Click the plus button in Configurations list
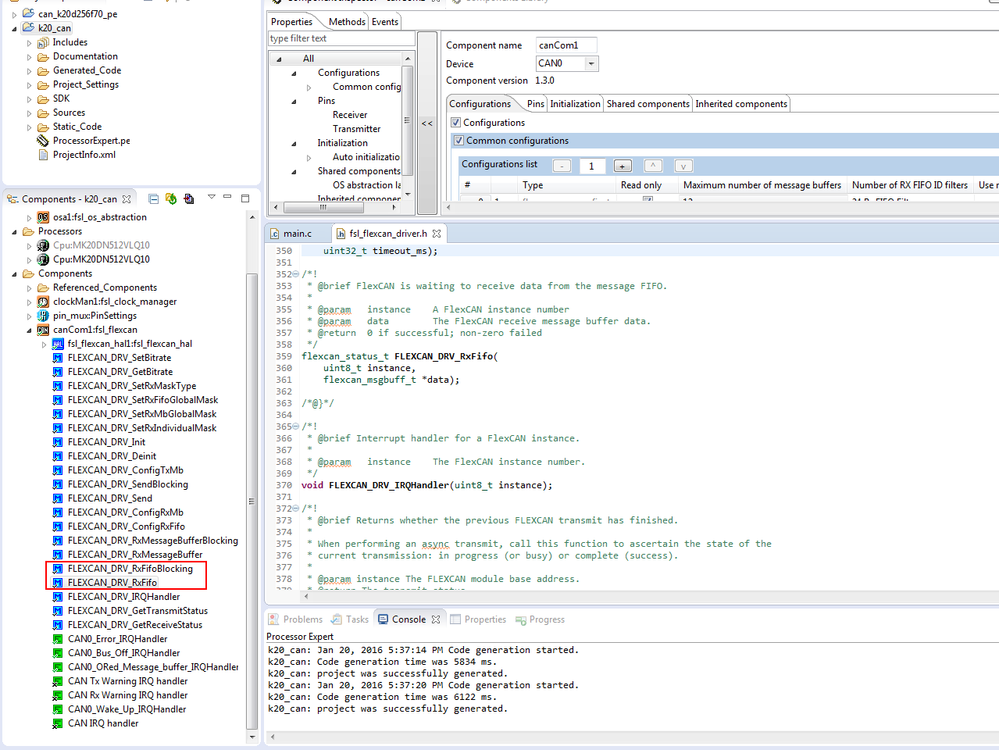Screen dimensions: 999x750 pyautogui.click(x=622, y=166)
